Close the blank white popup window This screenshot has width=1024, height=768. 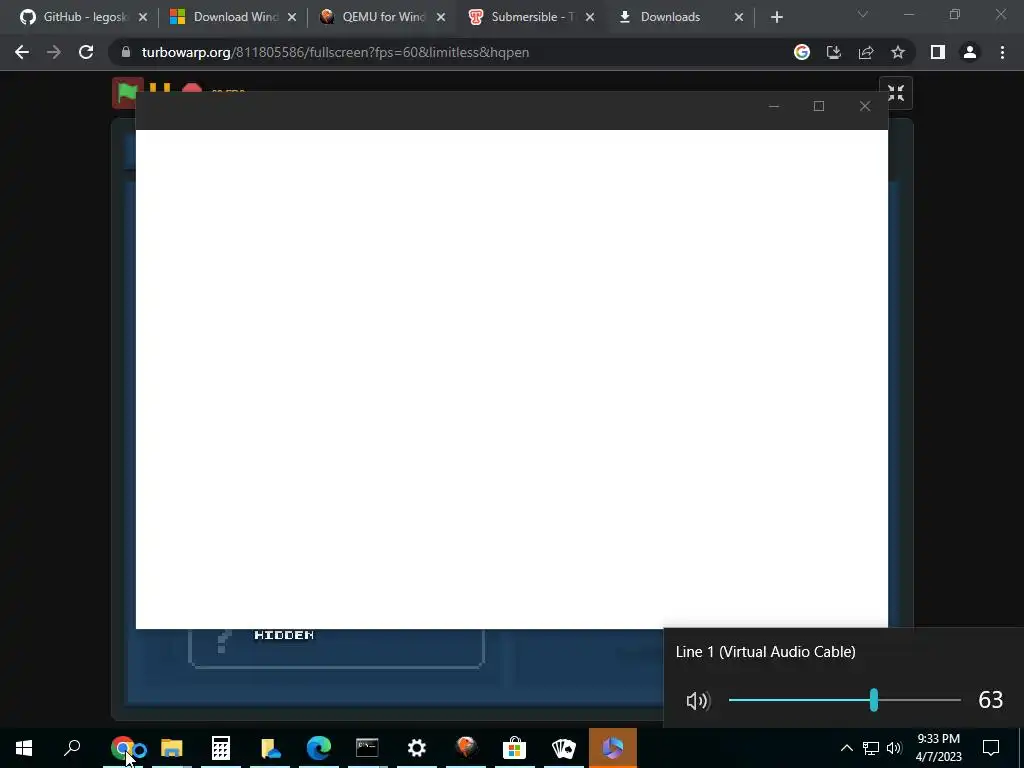(x=865, y=106)
